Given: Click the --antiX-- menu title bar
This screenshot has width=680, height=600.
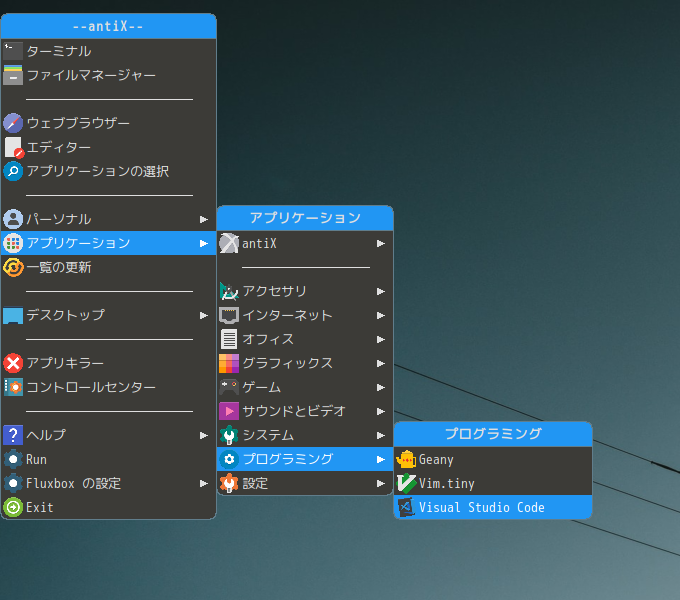Looking at the screenshot, I should tap(108, 26).
